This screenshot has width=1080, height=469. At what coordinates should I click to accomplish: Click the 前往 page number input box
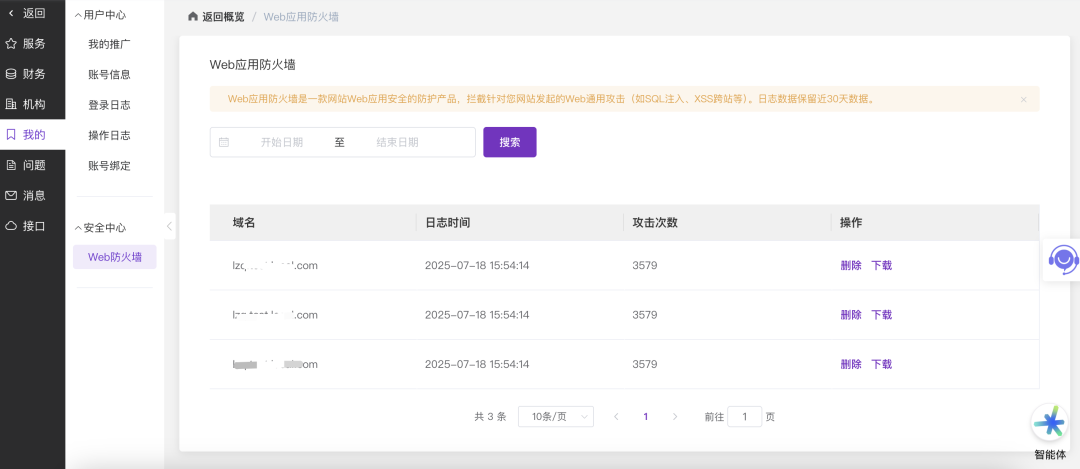[744, 417]
